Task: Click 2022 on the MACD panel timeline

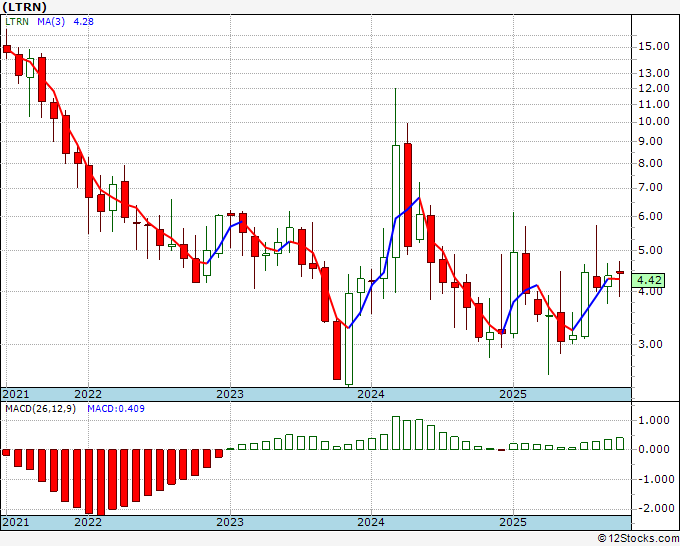Action: click(88, 522)
